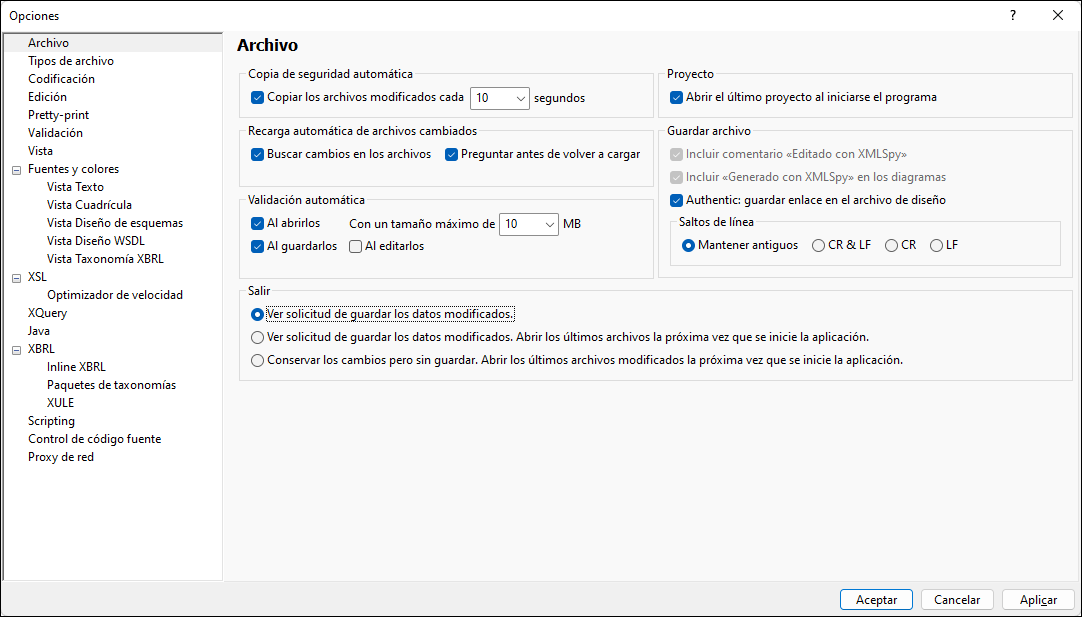
Task: Open Vista Cuadrícula font settings
Action: pyautogui.click(x=89, y=204)
